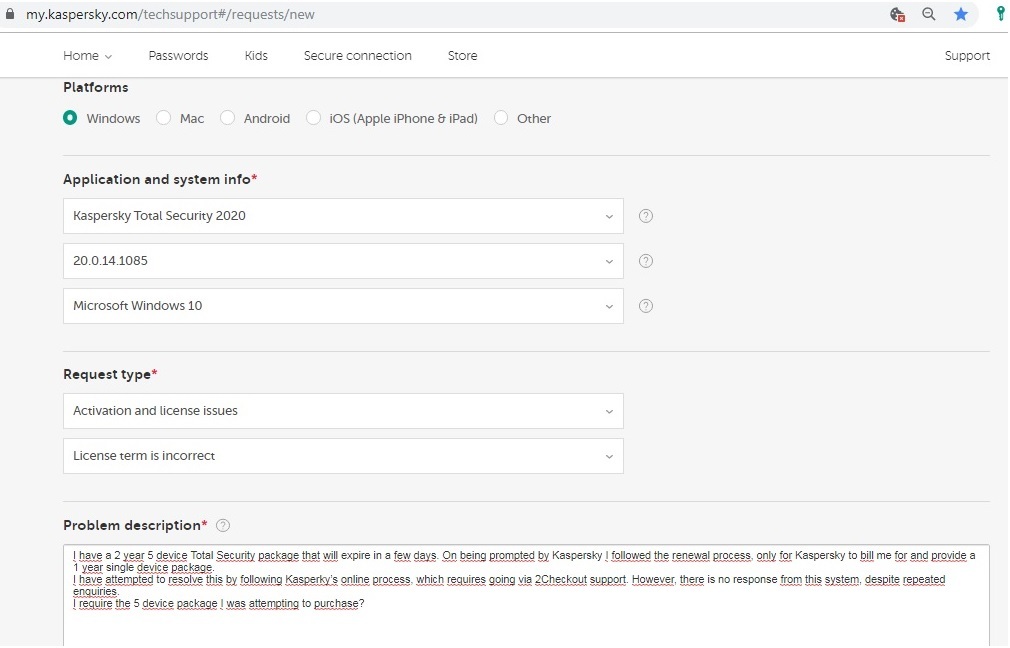Click the cookie blocked icon in address bar
Viewport: 1010px width, 648px height.
(897, 15)
